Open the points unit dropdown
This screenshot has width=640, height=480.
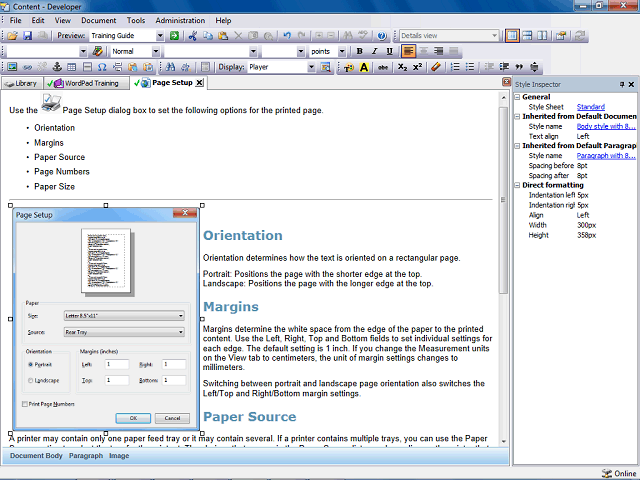[342, 51]
